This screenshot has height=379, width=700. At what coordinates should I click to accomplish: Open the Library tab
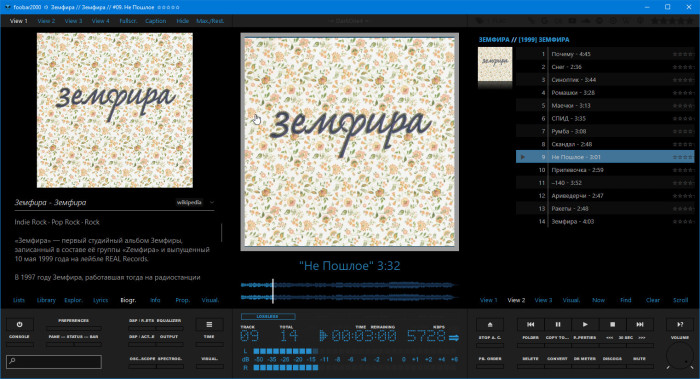[x=46, y=300]
